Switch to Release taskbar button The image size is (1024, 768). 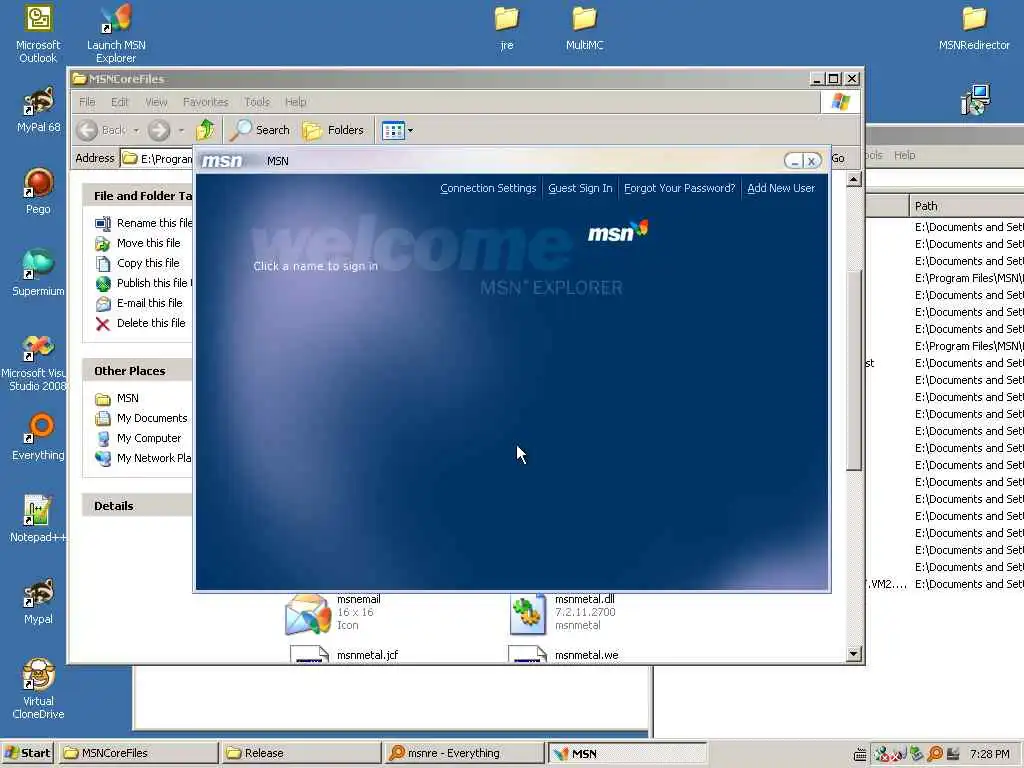[x=300, y=753]
